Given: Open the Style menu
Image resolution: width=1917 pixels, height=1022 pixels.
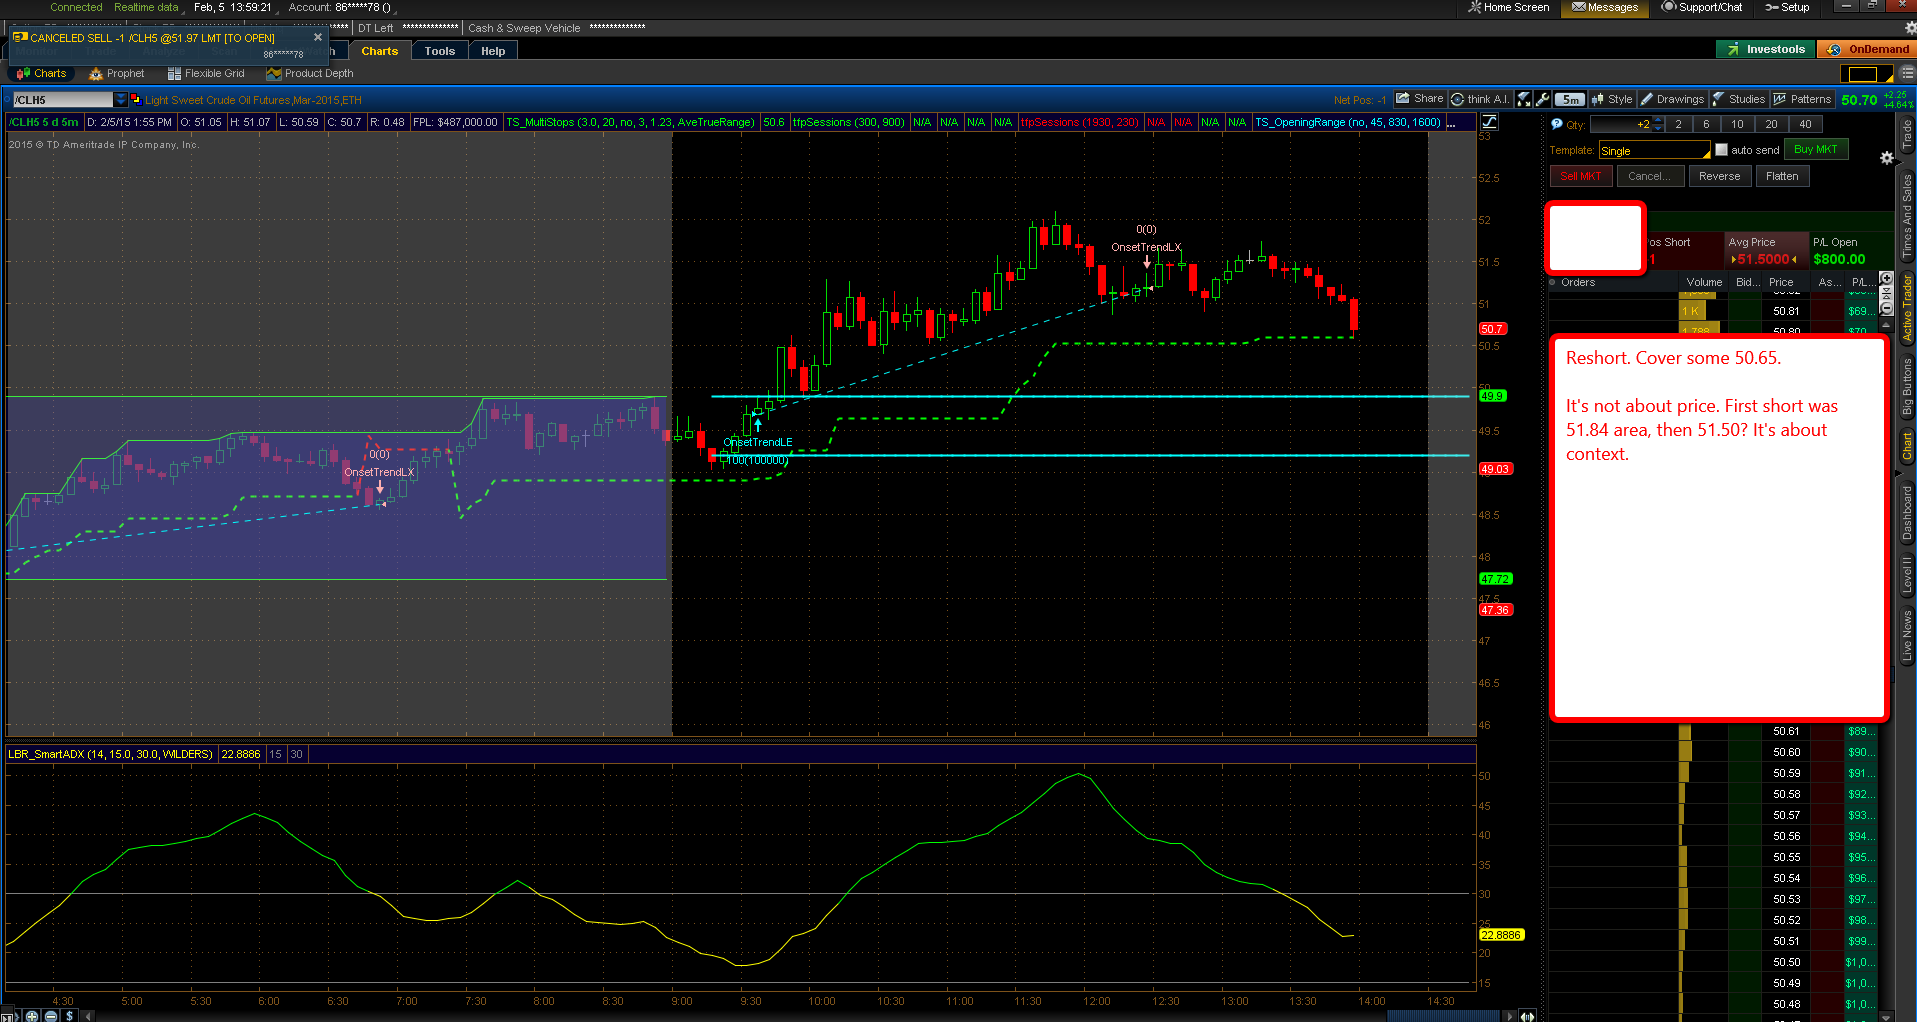Looking at the screenshot, I should (x=1612, y=99).
